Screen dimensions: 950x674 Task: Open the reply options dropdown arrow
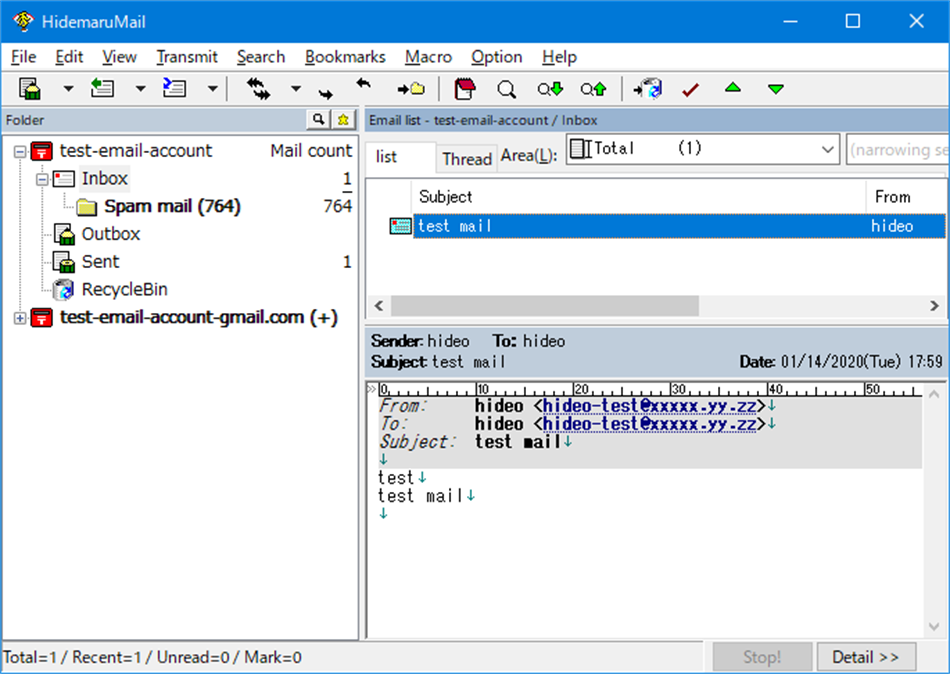(x=141, y=89)
